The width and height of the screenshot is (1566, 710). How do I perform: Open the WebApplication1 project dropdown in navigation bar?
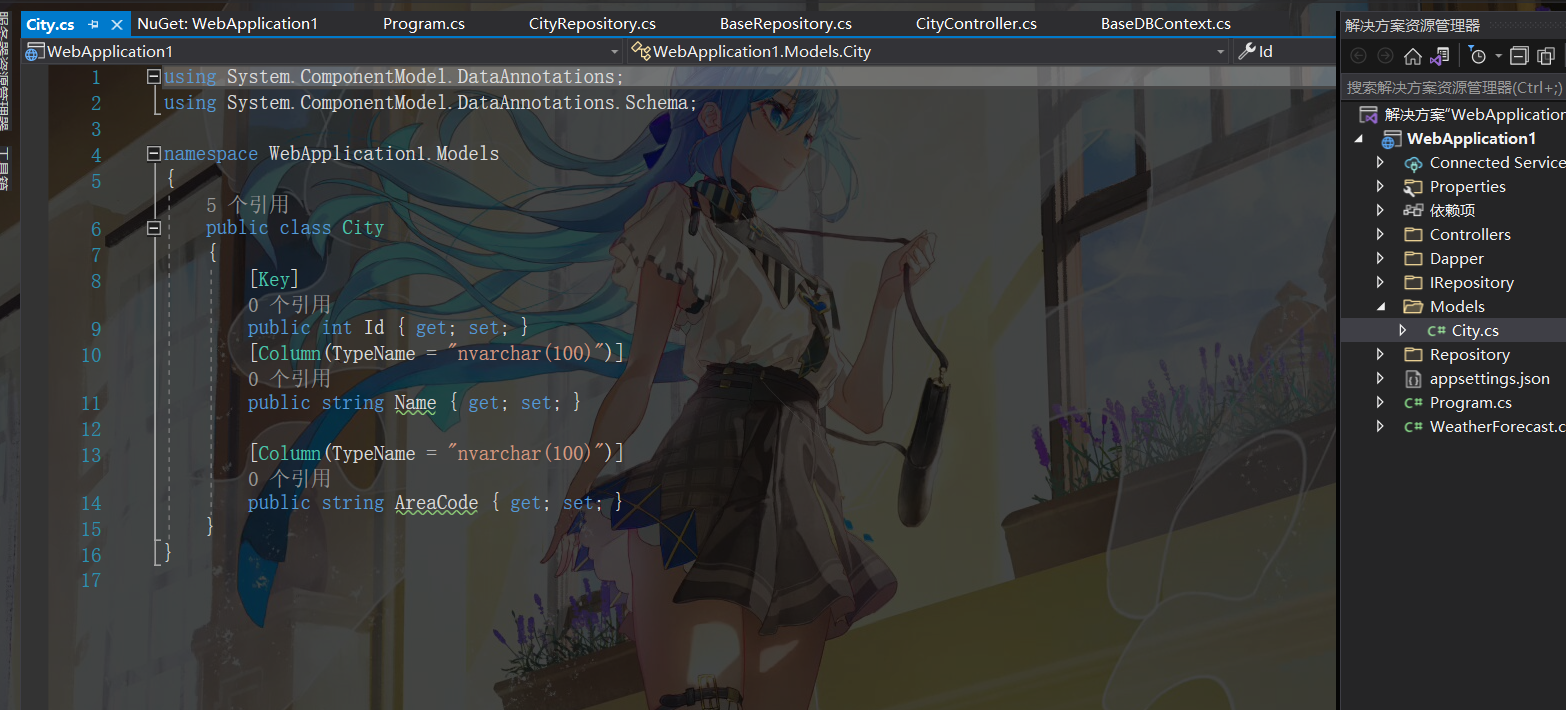pos(614,50)
